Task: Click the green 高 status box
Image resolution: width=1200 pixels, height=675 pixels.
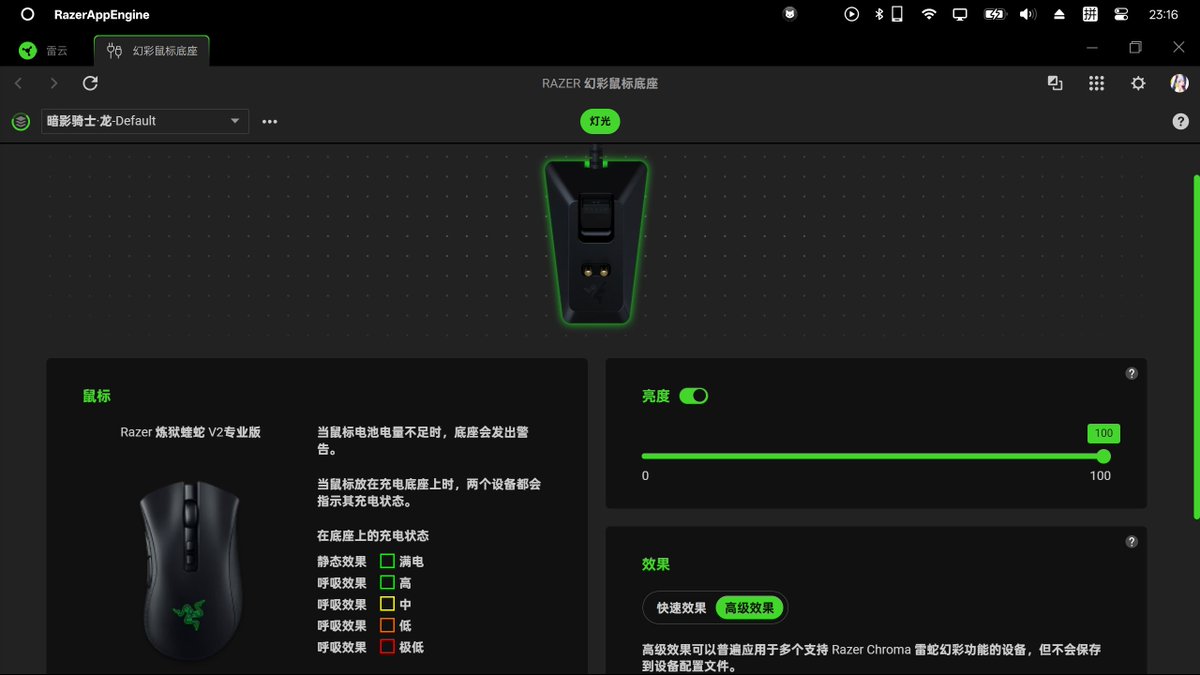Action: point(387,583)
